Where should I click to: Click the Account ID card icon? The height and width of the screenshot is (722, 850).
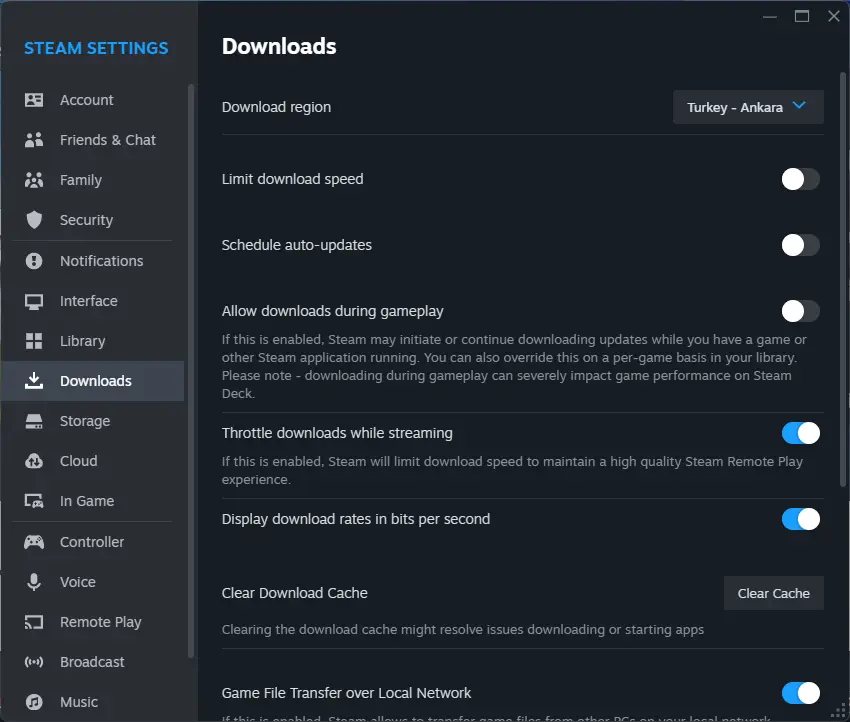pyautogui.click(x=34, y=100)
